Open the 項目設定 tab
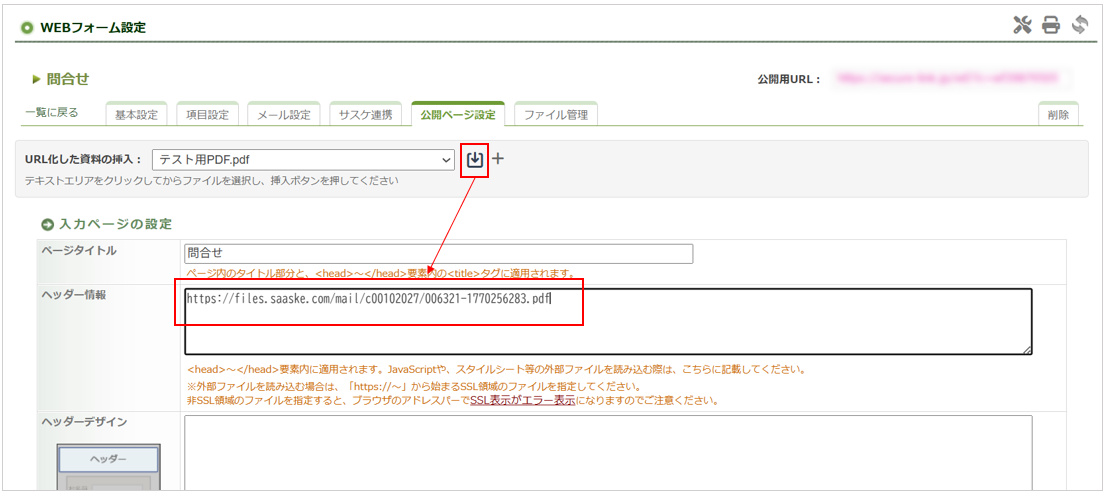The image size is (1106, 495). pos(208,115)
